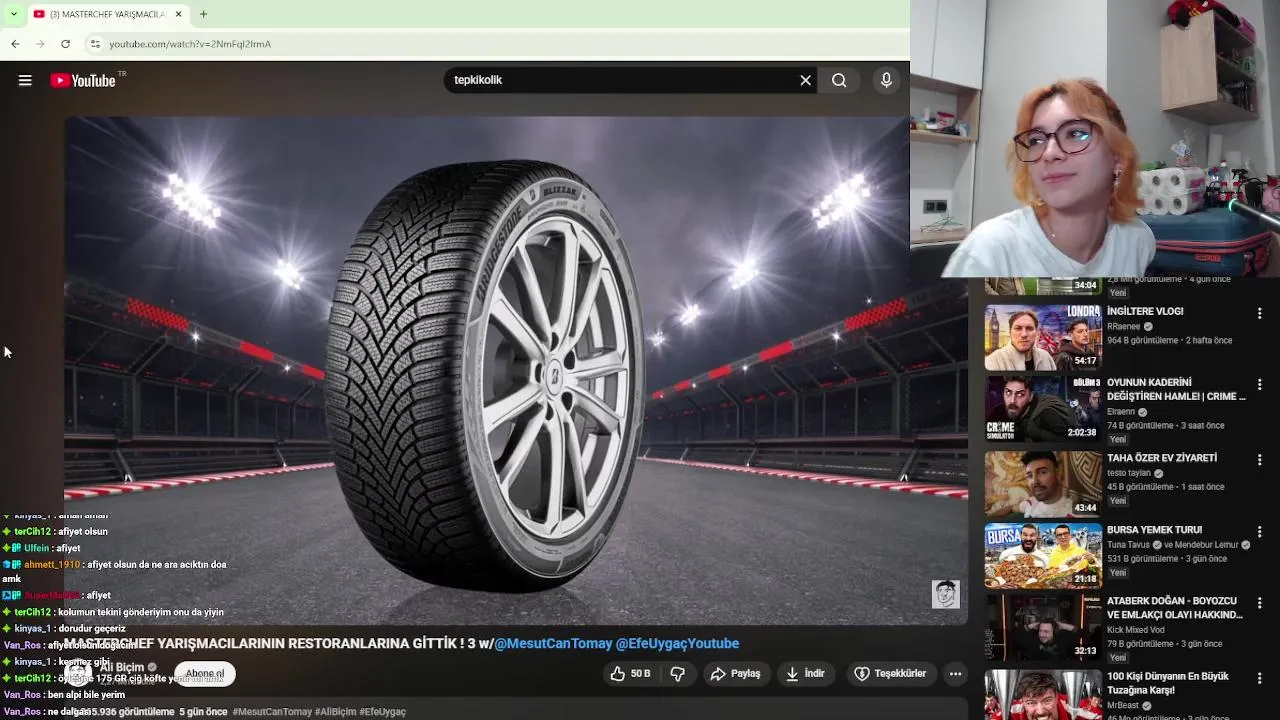Click the İndir download button
Image resolution: width=1280 pixels, height=720 pixels.
click(x=805, y=674)
